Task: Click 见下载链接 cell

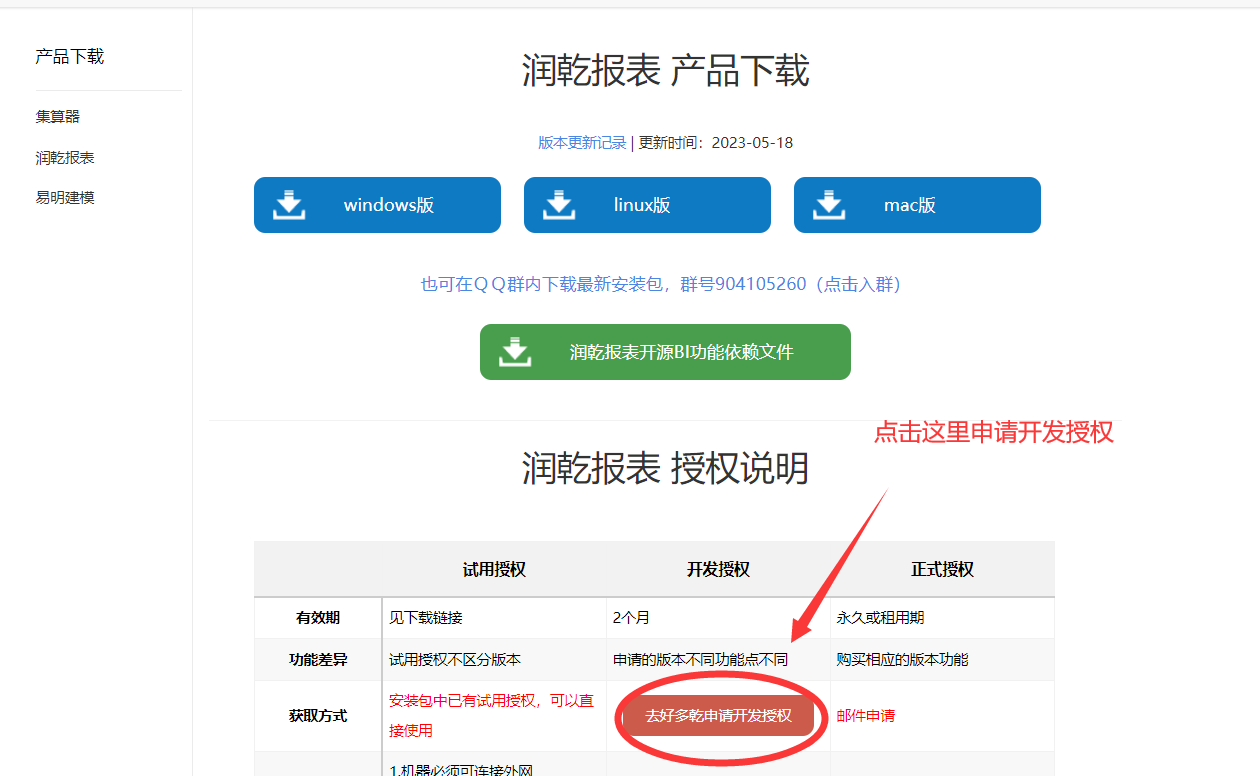Action: (426, 618)
